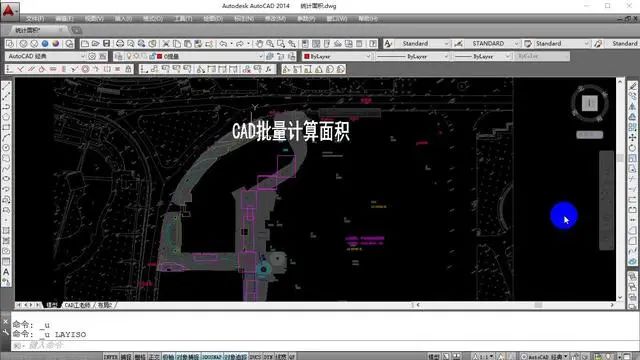
Task: Click the ViewCube top face
Action: click(589, 103)
